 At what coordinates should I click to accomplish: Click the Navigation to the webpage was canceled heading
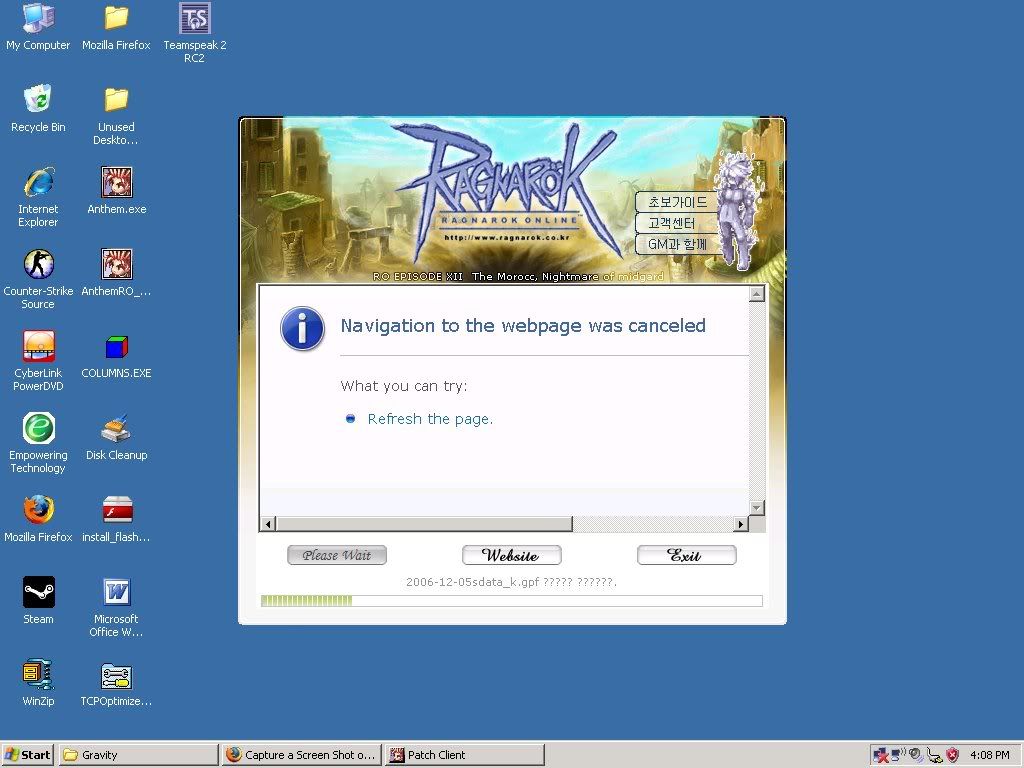(x=523, y=326)
